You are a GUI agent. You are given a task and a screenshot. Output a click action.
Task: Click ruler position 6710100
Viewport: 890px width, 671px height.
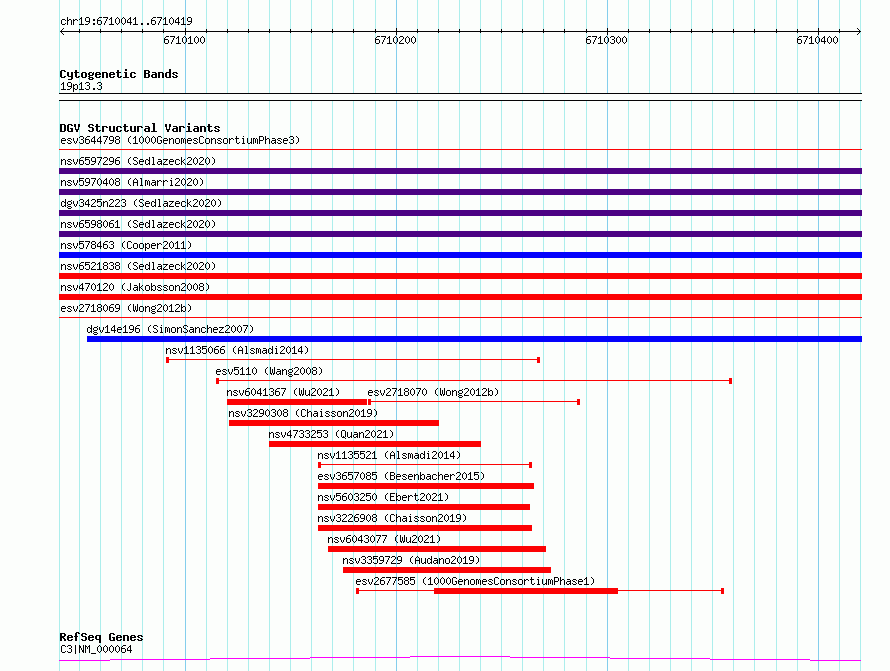pos(184,40)
